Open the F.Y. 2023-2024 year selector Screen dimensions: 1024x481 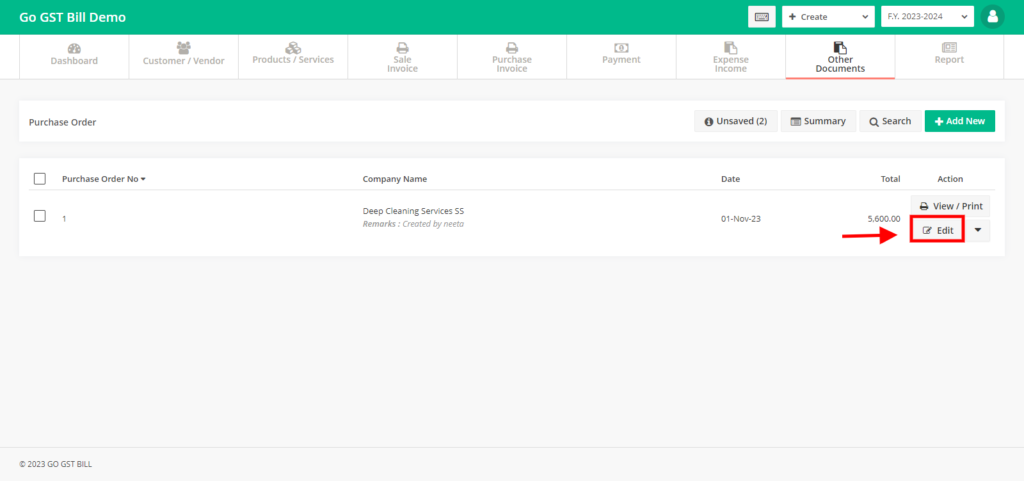(x=926, y=17)
